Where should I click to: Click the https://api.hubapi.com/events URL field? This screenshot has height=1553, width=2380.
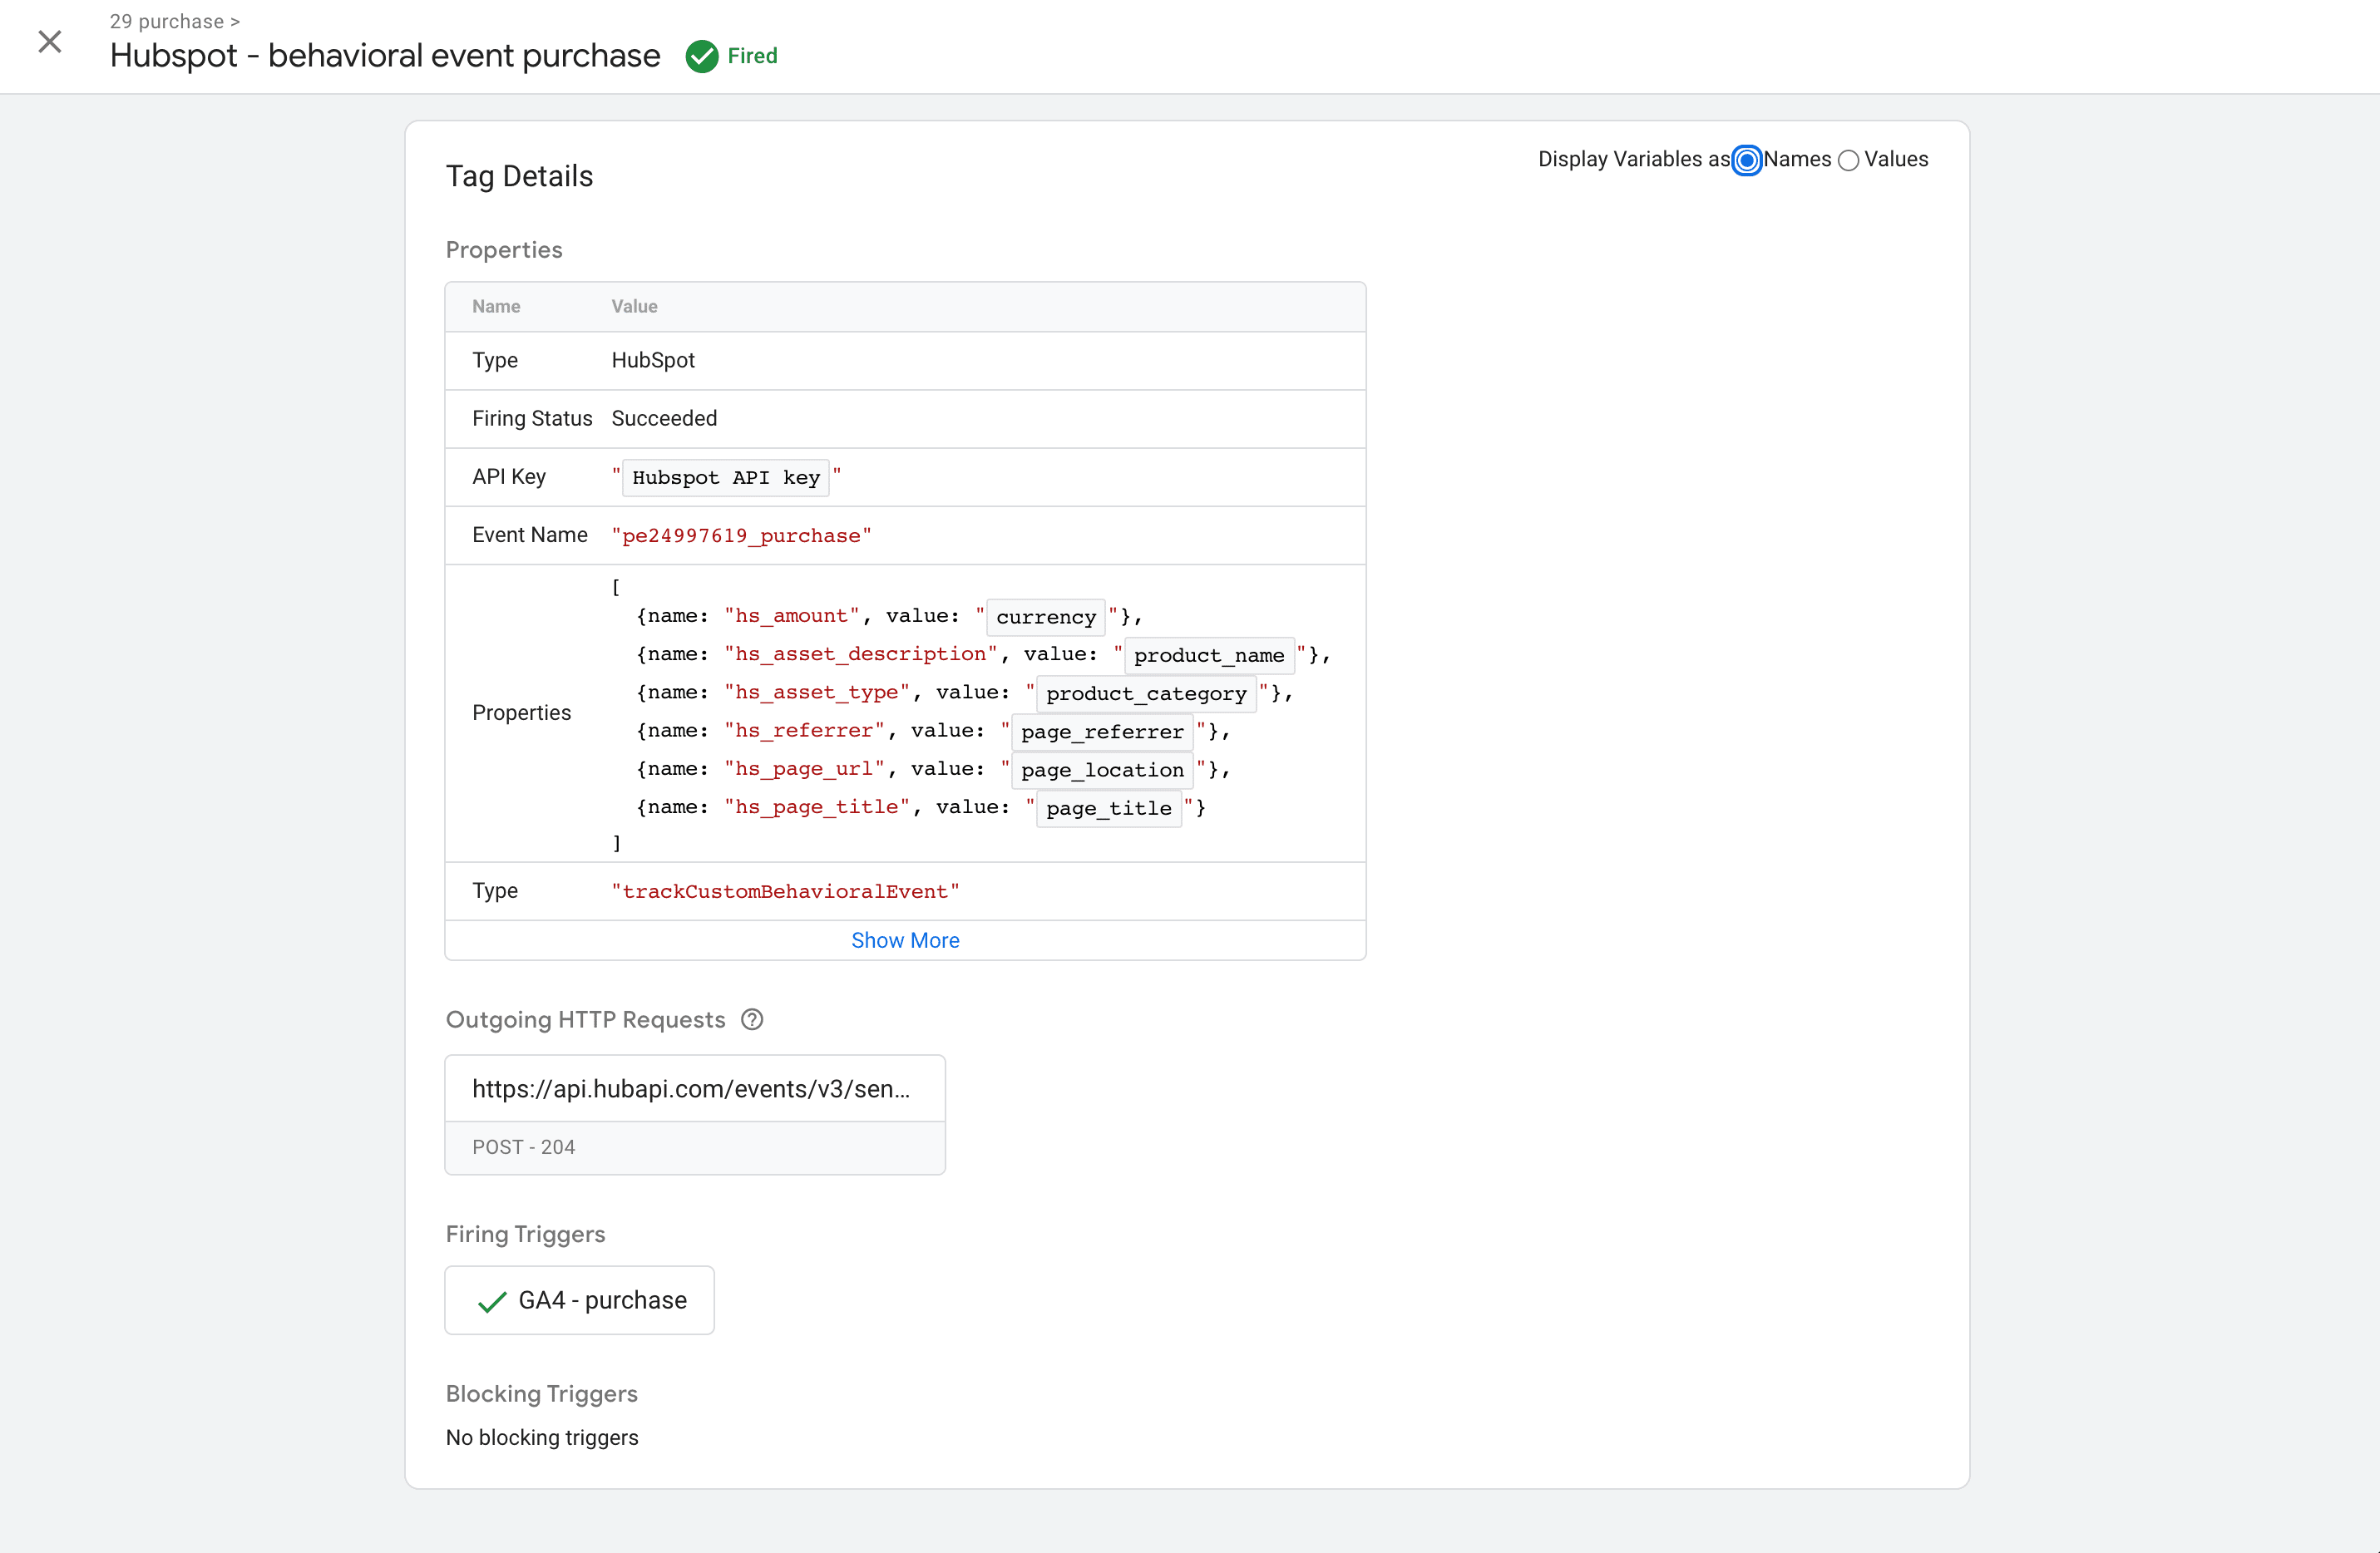pos(692,1088)
